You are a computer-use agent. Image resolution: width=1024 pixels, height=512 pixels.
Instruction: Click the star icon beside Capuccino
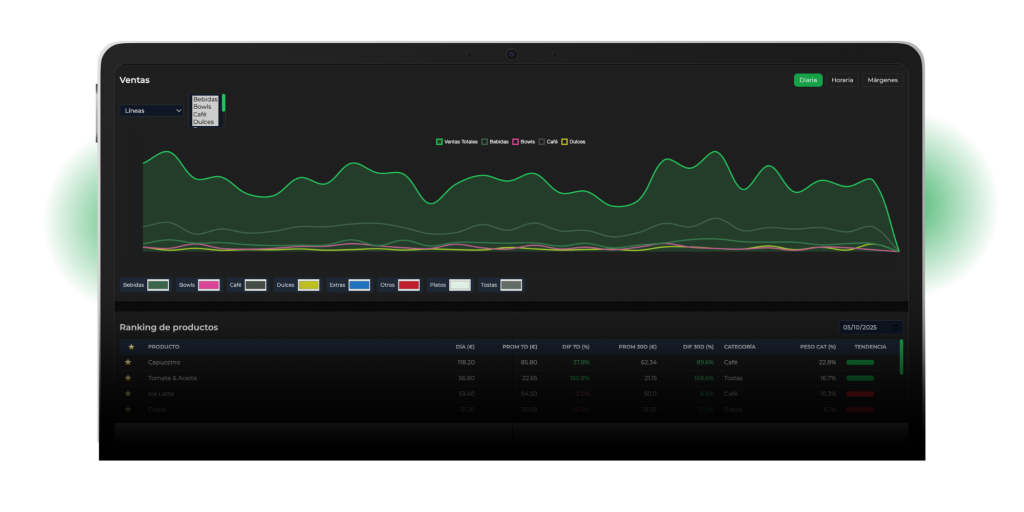[x=128, y=362]
